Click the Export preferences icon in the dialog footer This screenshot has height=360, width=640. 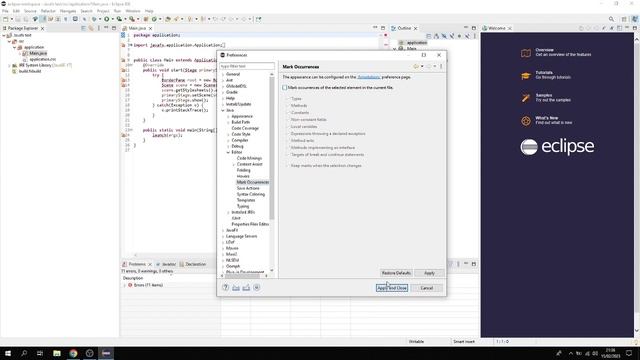tap(246, 287)
